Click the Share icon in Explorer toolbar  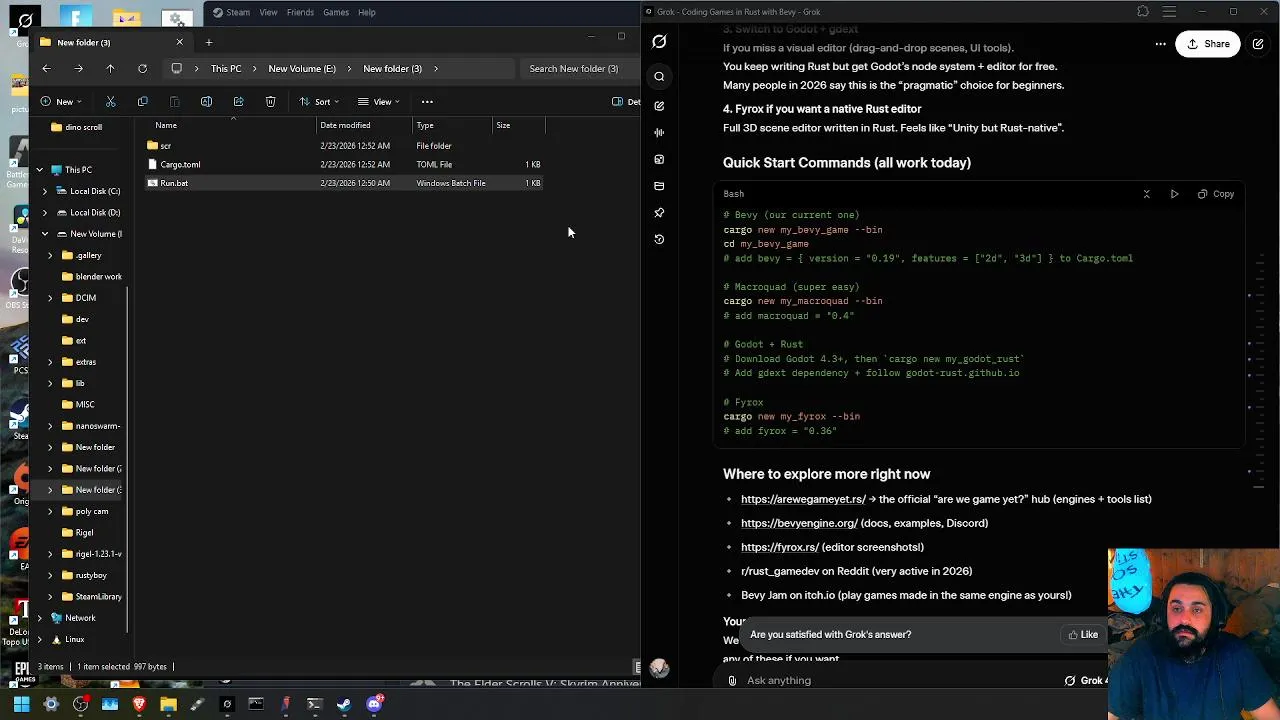(x=238, y=102)
